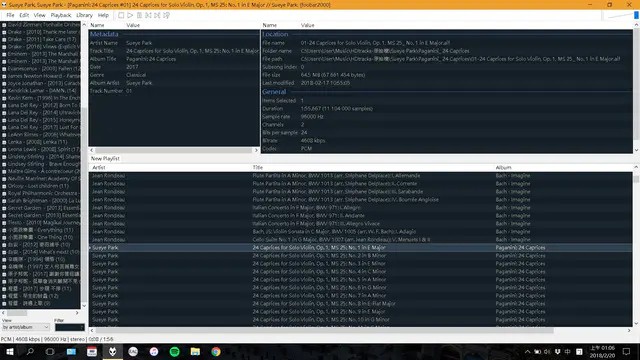Open the Playback menu

pos(61,15)
